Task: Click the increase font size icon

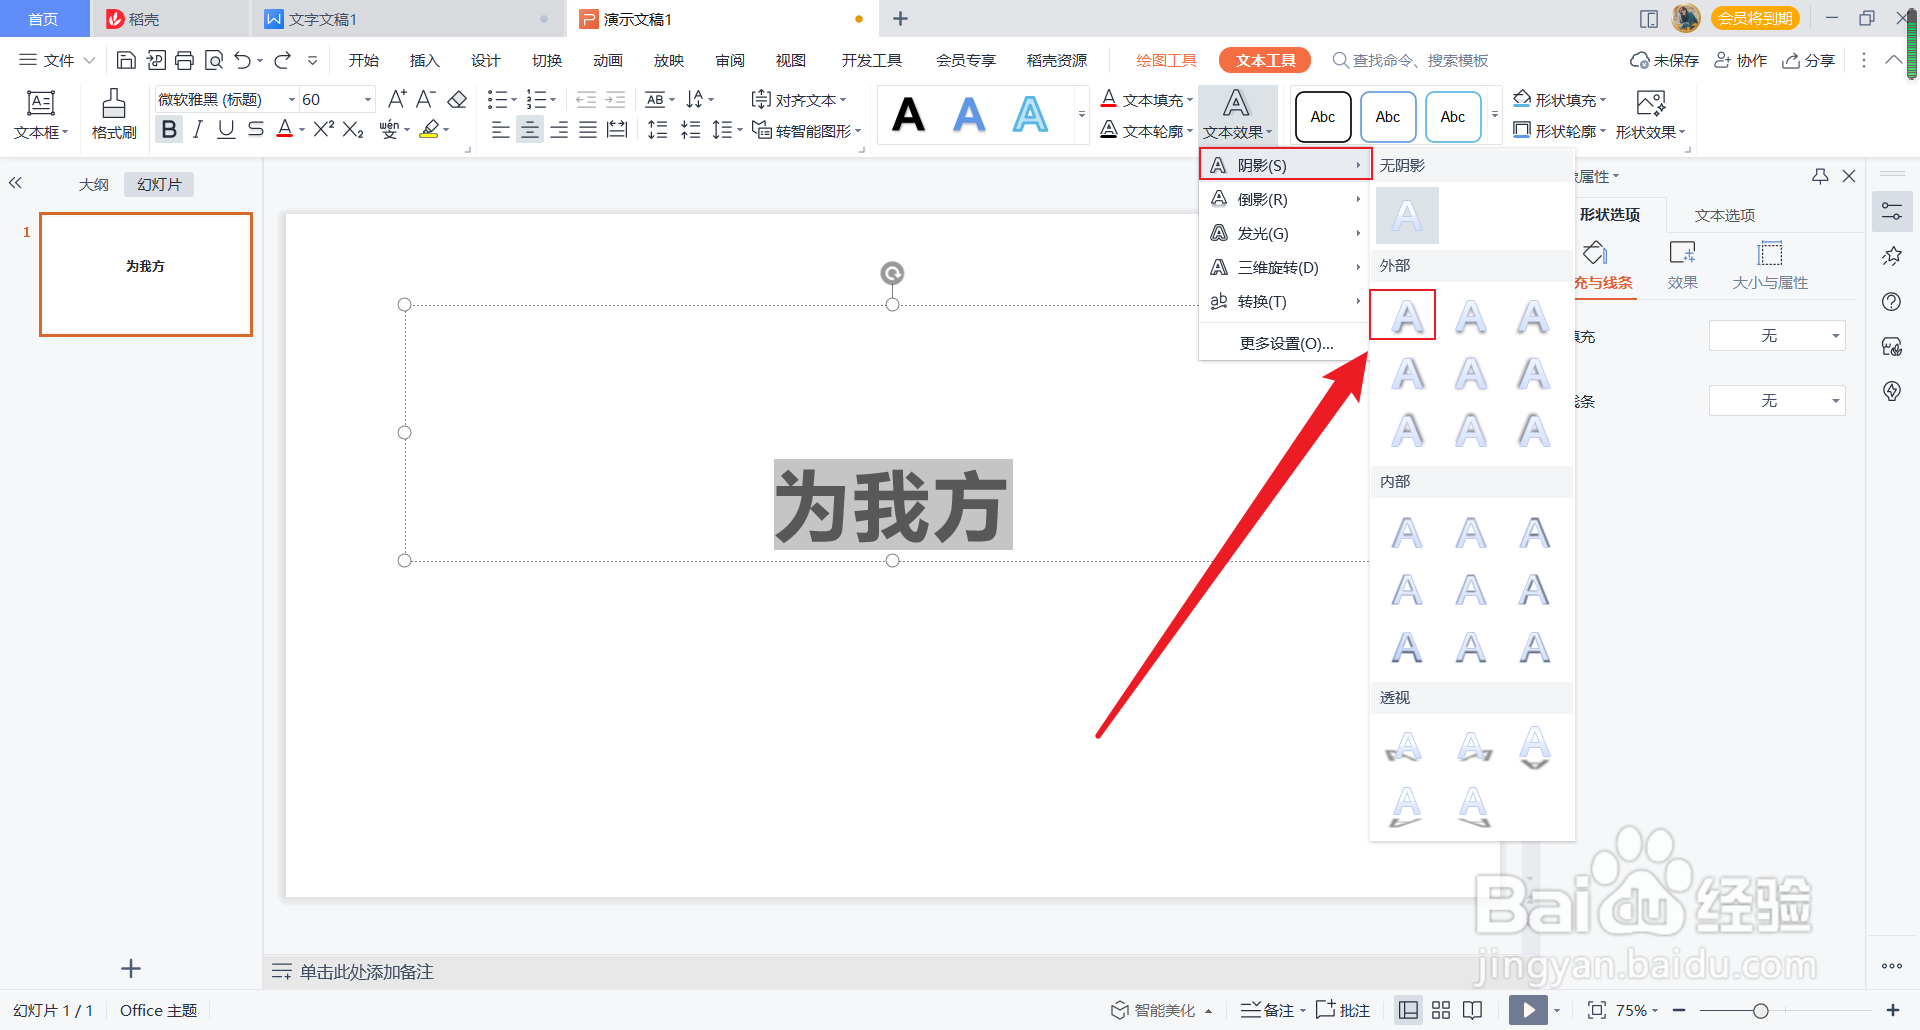Action: click(x=397, y=99)
